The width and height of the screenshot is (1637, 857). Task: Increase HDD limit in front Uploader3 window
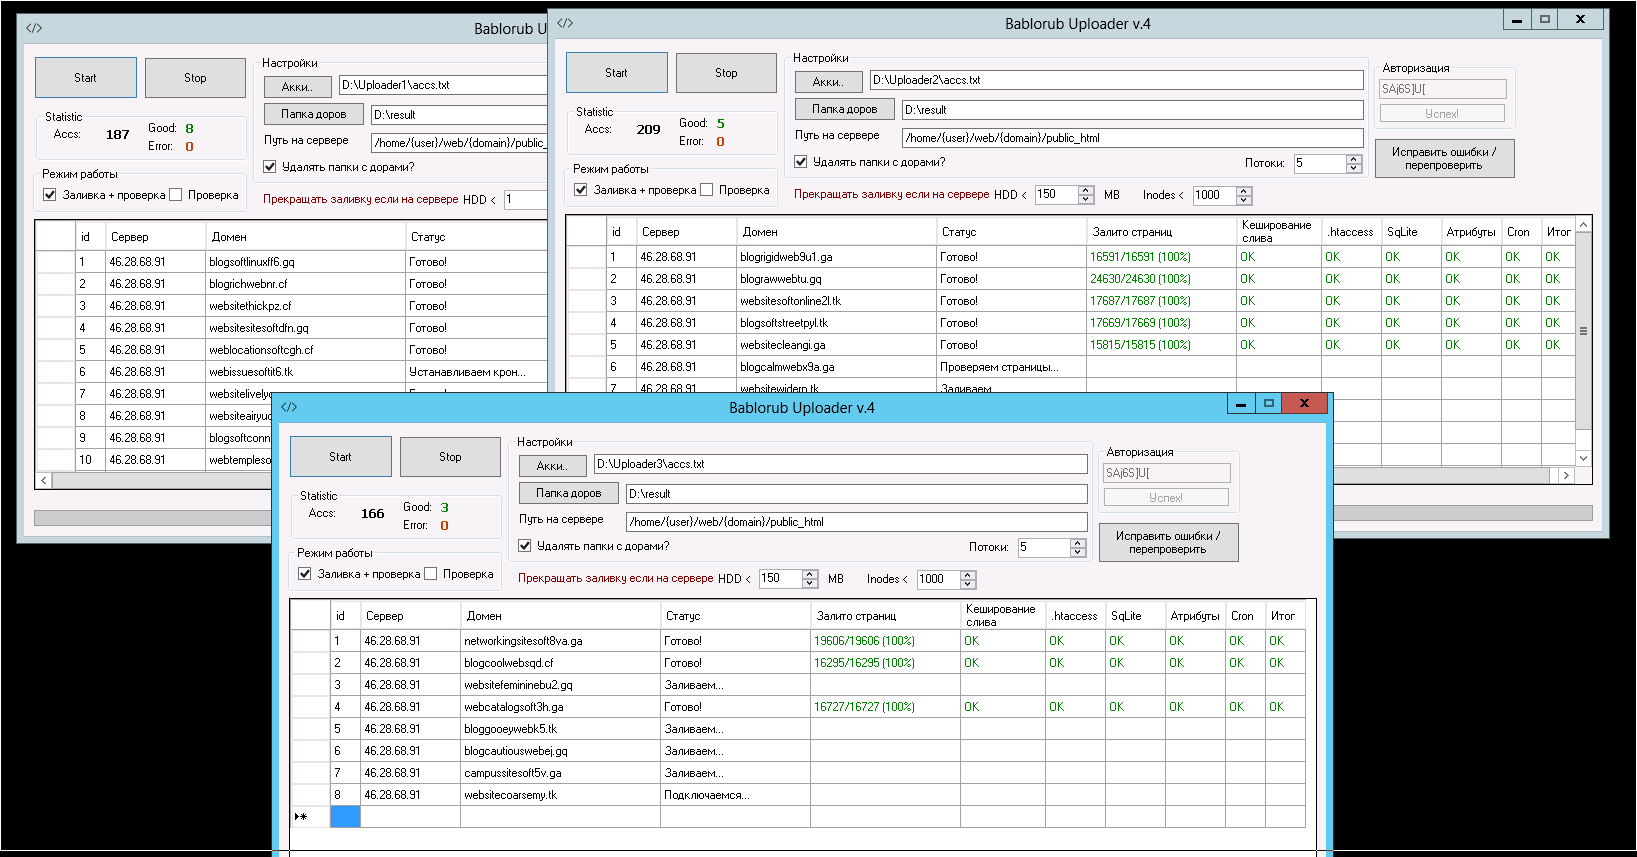coord(810,574)
